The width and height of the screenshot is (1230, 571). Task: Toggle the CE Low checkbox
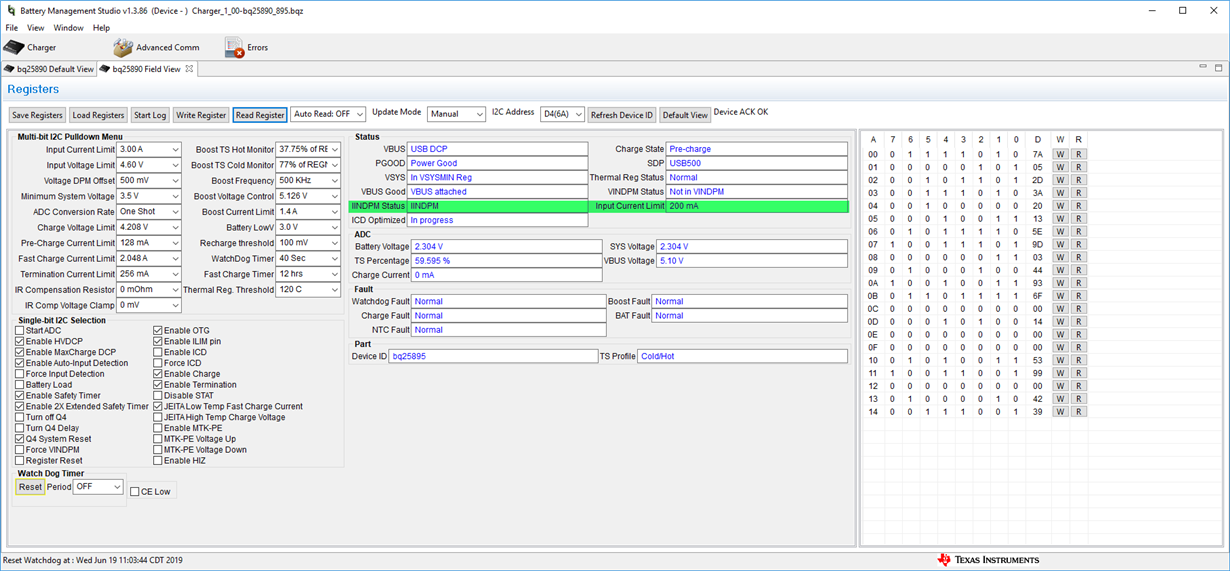(135, 492)
